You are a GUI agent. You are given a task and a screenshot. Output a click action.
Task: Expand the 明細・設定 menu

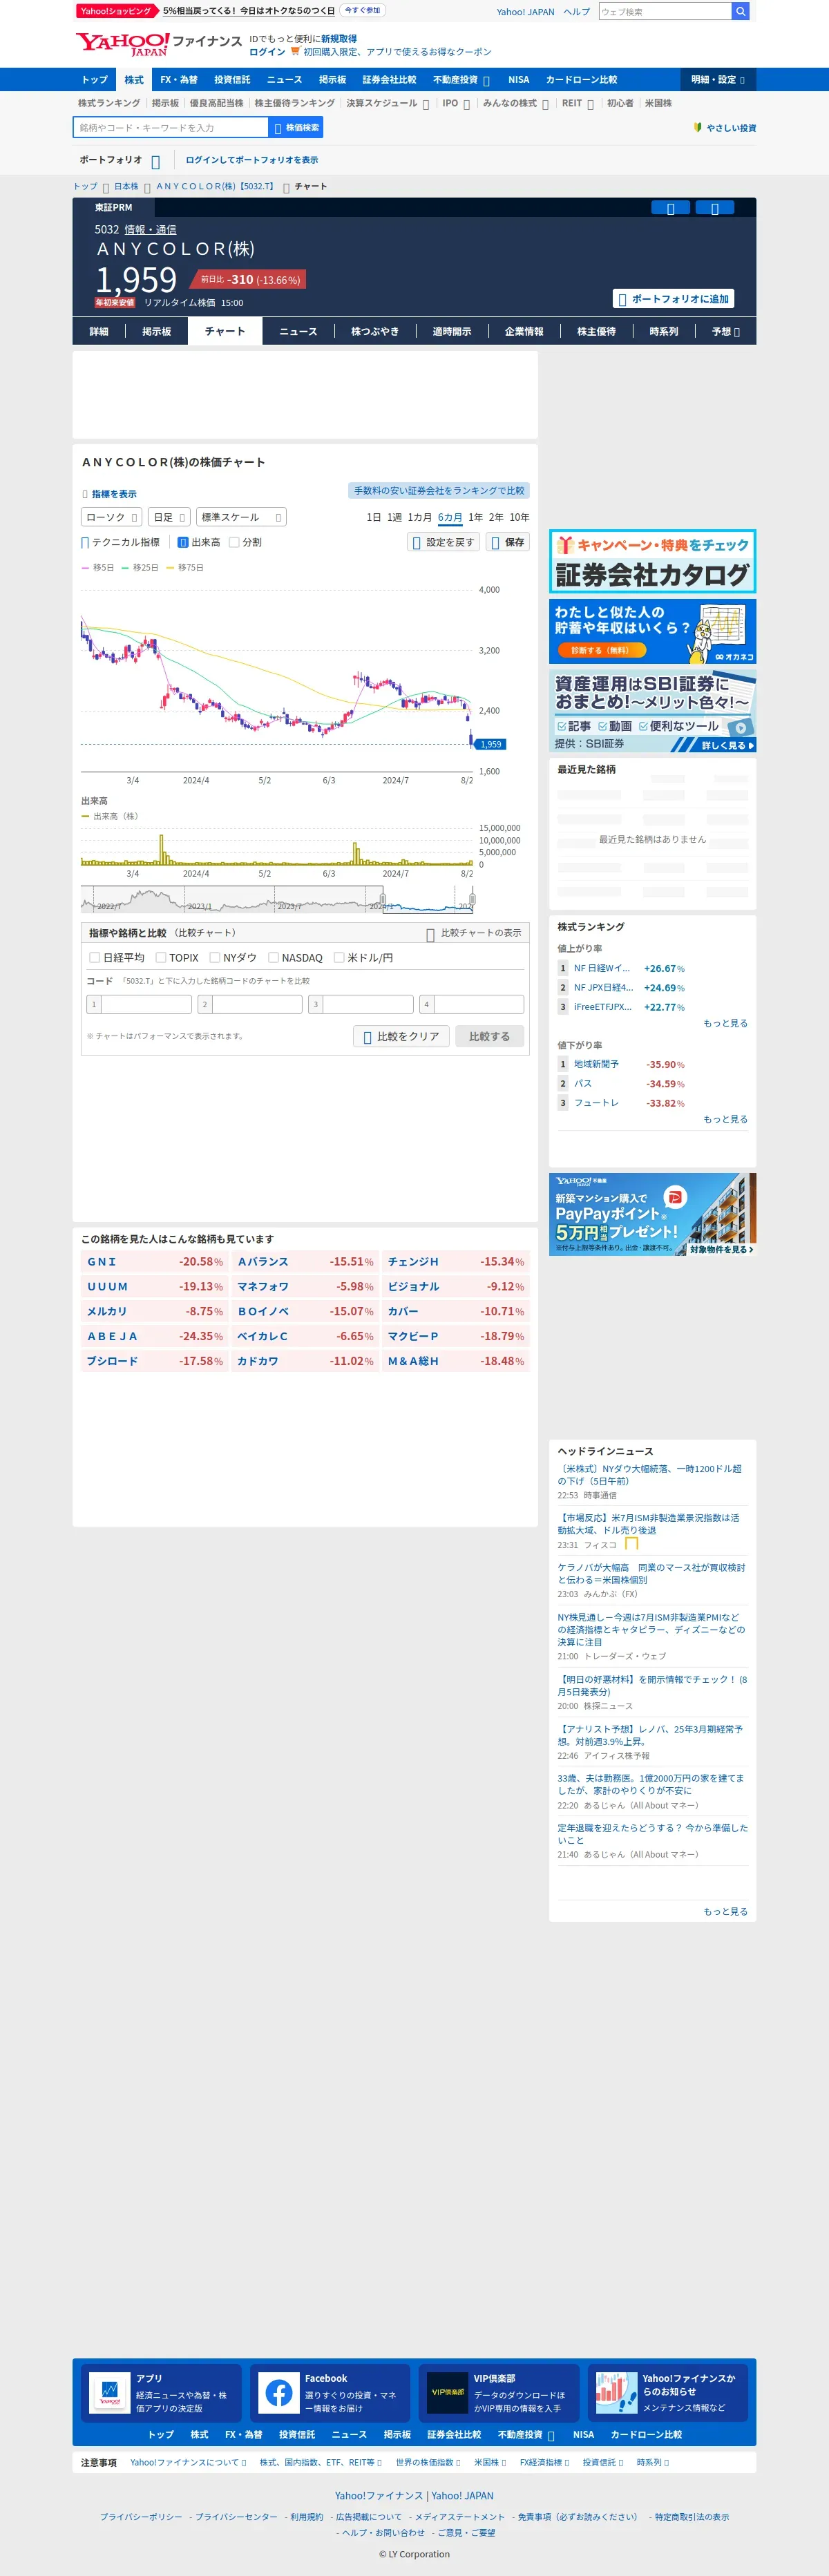point(718,80)
